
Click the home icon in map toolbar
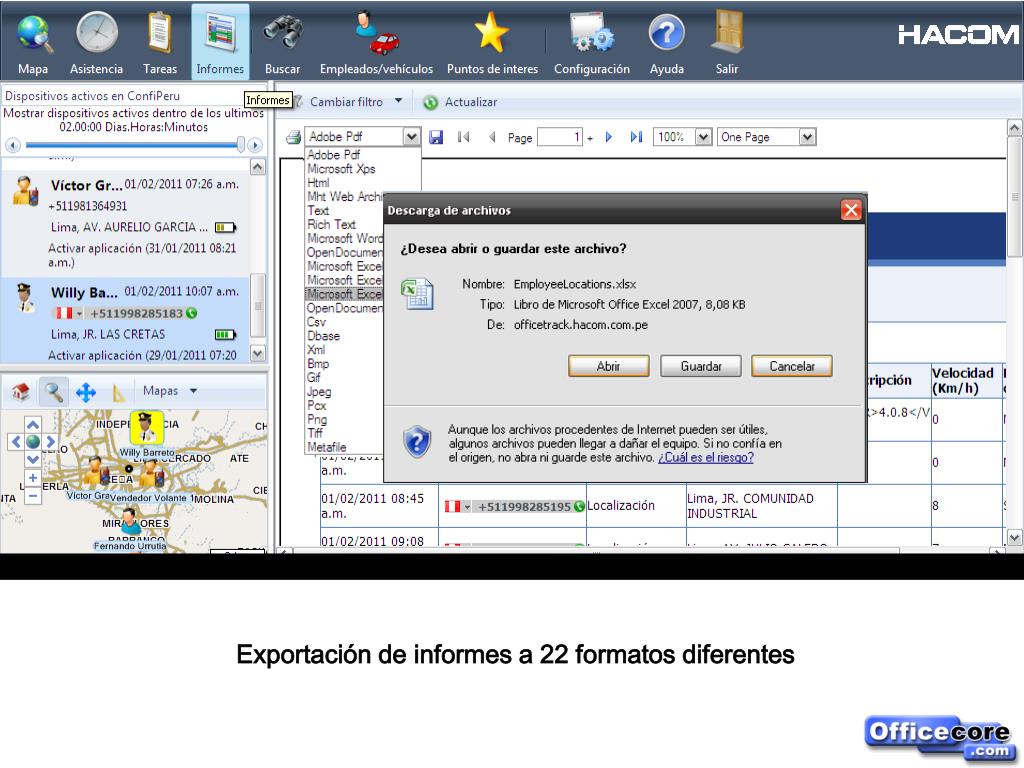[21, 392]
